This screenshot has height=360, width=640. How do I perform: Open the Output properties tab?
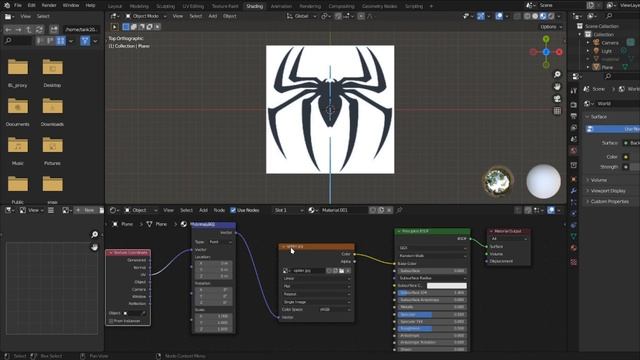point(573,116)
